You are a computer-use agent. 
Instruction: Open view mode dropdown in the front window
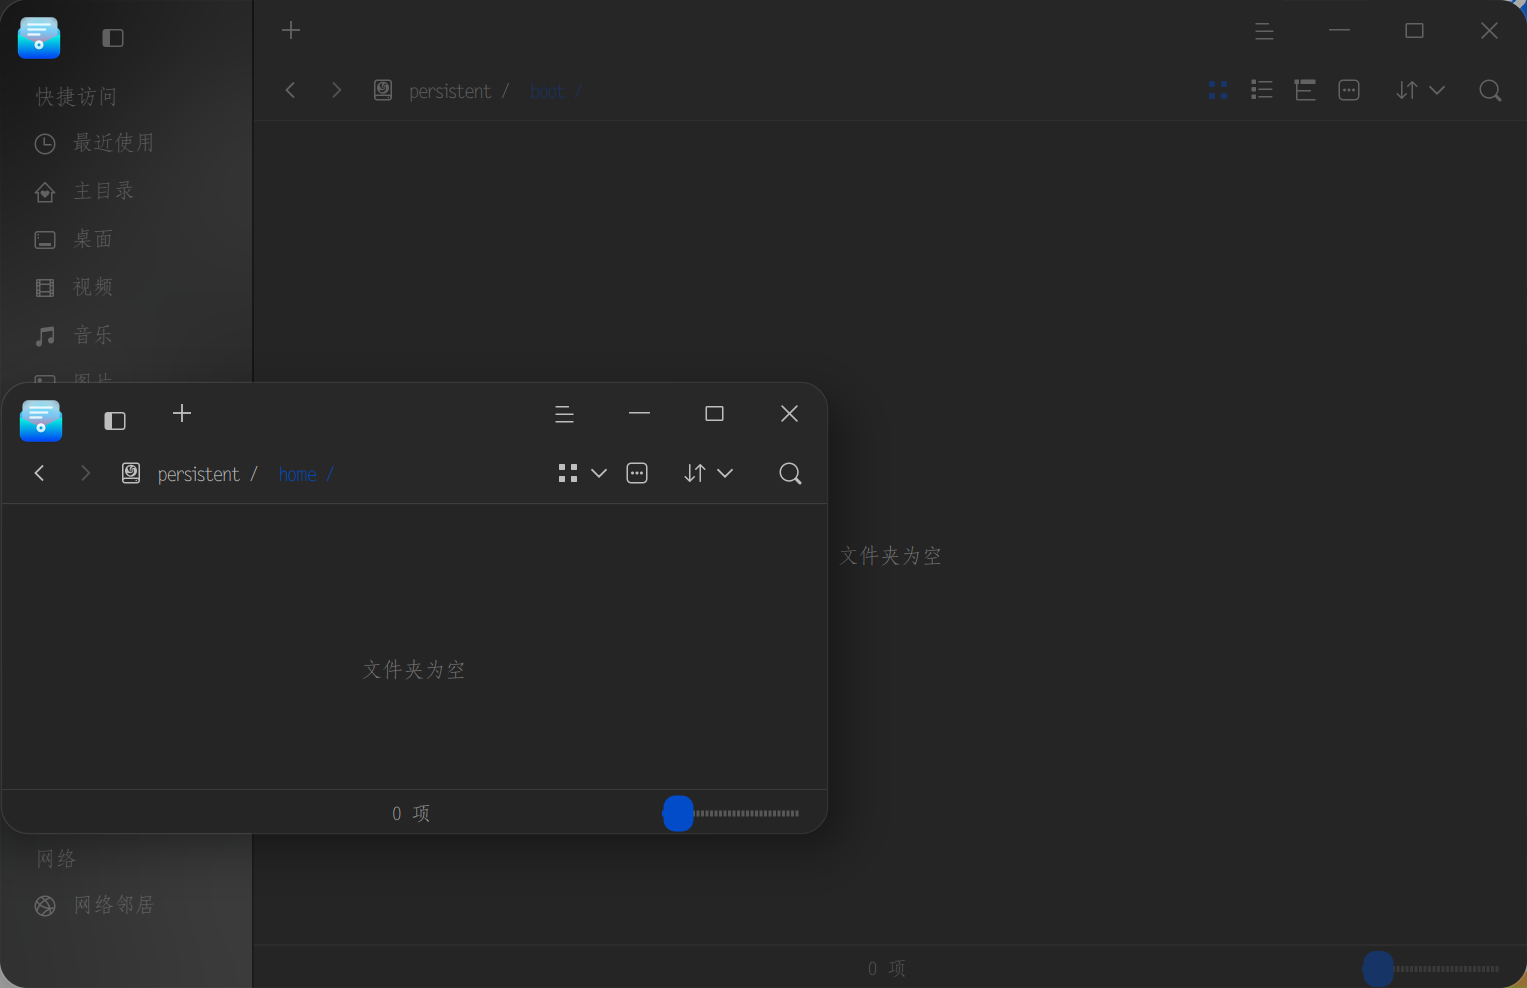(583, 473)
